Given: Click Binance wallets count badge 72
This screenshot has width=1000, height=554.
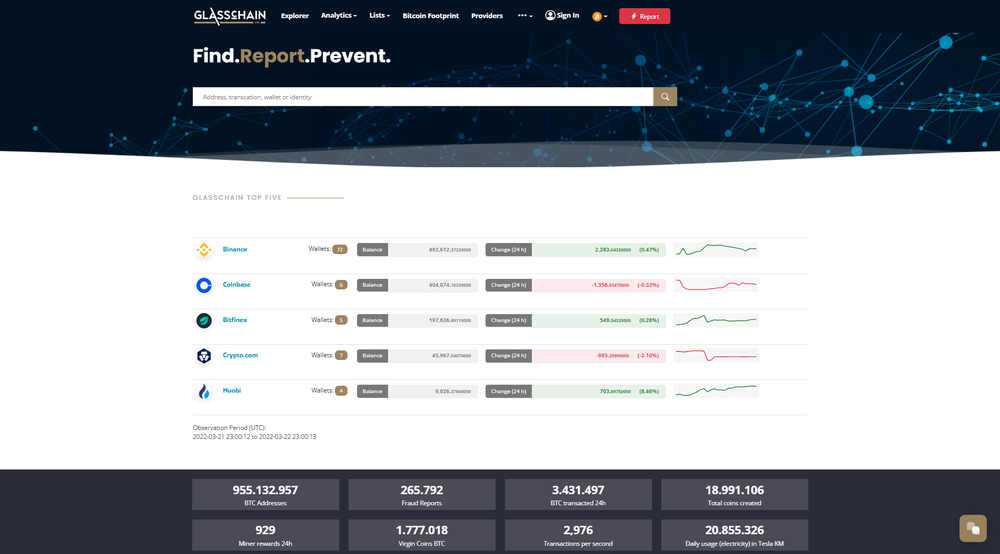Looking at the screenshot, I should click(x=340, y=249).
